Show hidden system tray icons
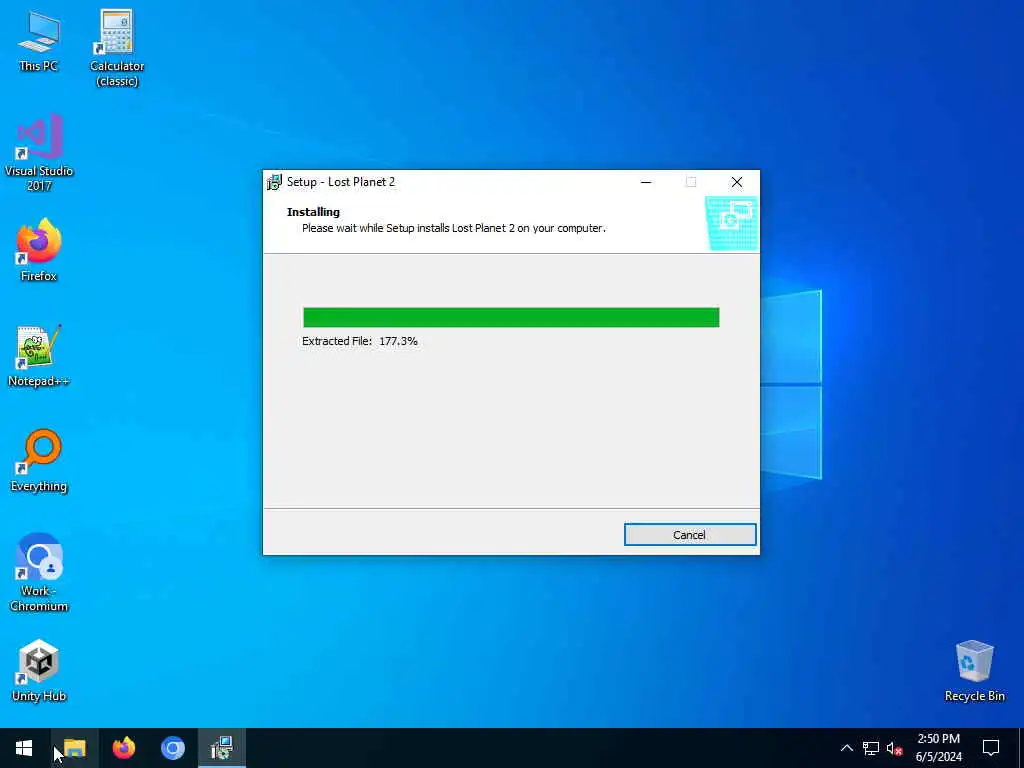Viewport: 1024px width, 768px height. click(x=846, y=748)
